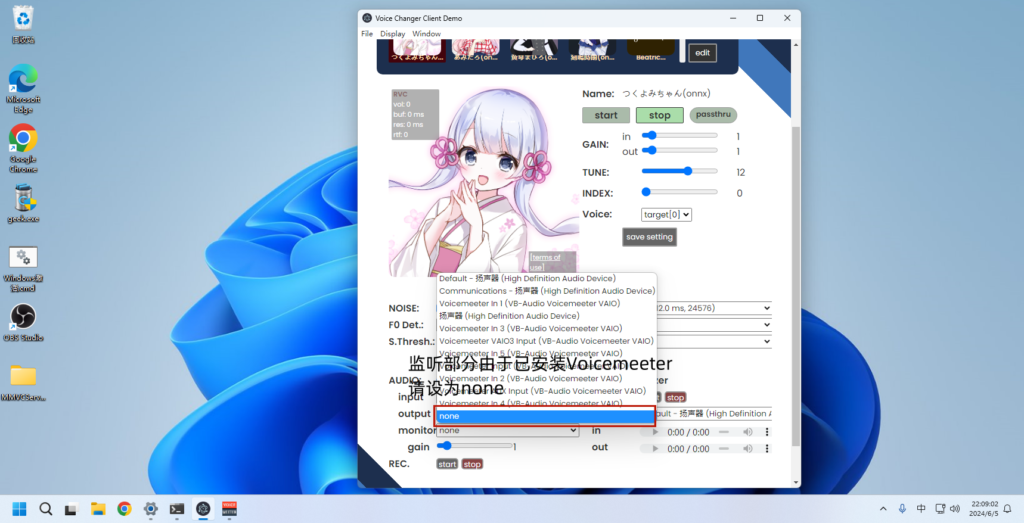The width and height of the screenshot is (1024, 523).
Task: Select the あみたろ model thumbnail
Action: click(x=476, y=51)
